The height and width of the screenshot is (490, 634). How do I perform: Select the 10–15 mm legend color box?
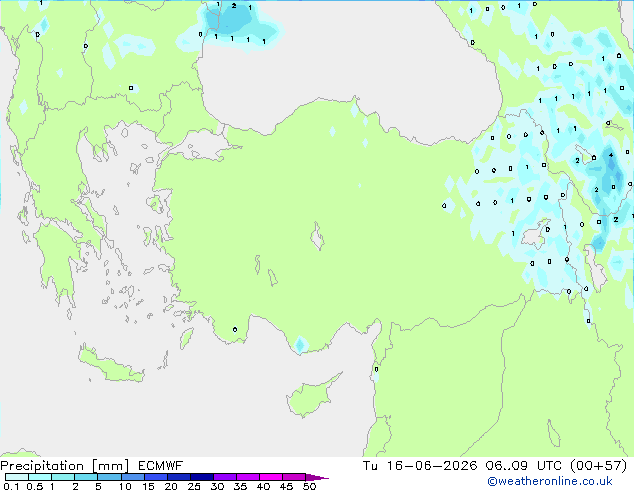[132, 477]
